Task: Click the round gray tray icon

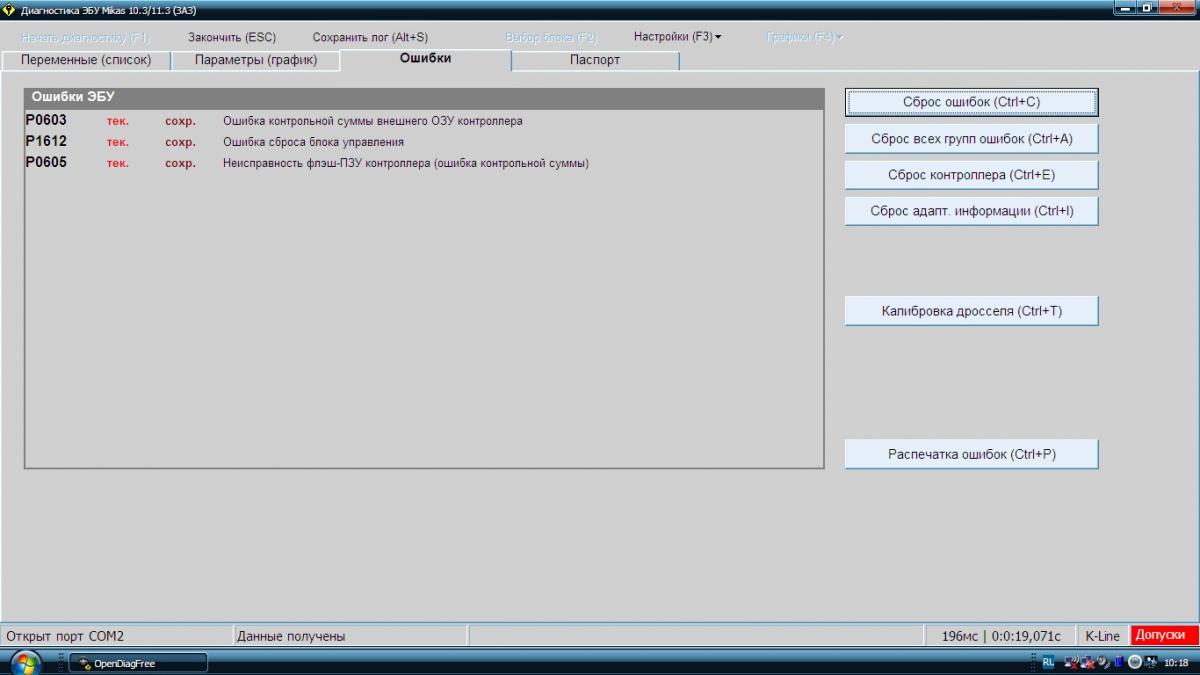Action: click(x=1135, y=662)
